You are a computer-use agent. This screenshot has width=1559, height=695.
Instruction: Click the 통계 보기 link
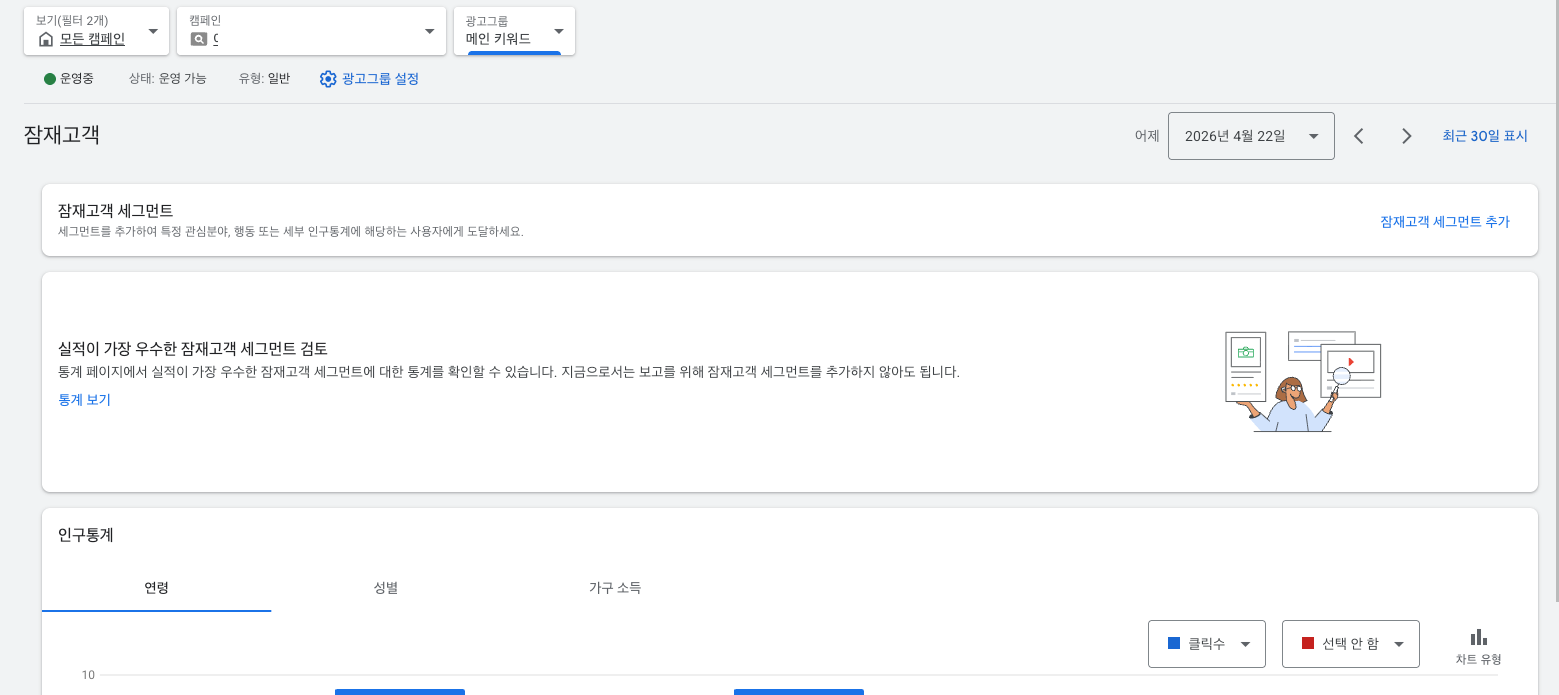coord(84,399)
